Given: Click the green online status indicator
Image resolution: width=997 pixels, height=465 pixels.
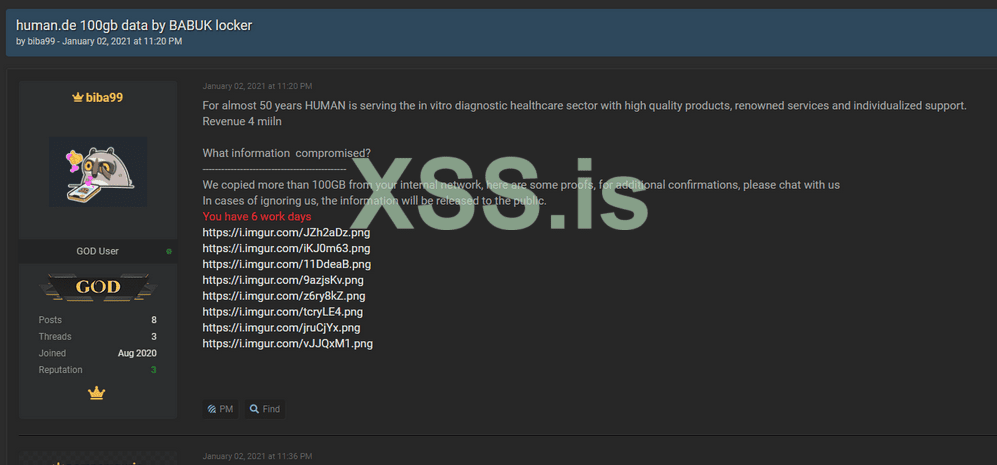Looking at the screenshot, I should tap(169, 251).
